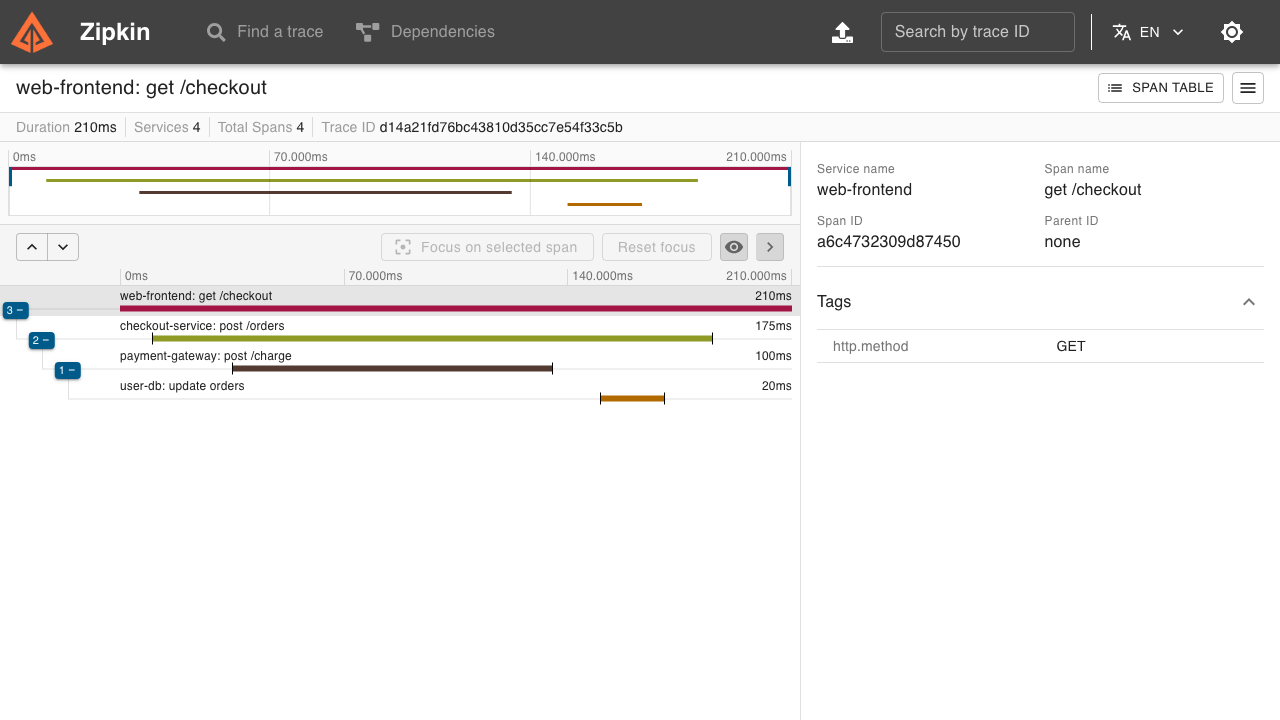Image resolution: width=1280 pixels, height=720 pixels.
Task: Click the olive checkout-service timeline bar
Action: click(x=432, y=339)
